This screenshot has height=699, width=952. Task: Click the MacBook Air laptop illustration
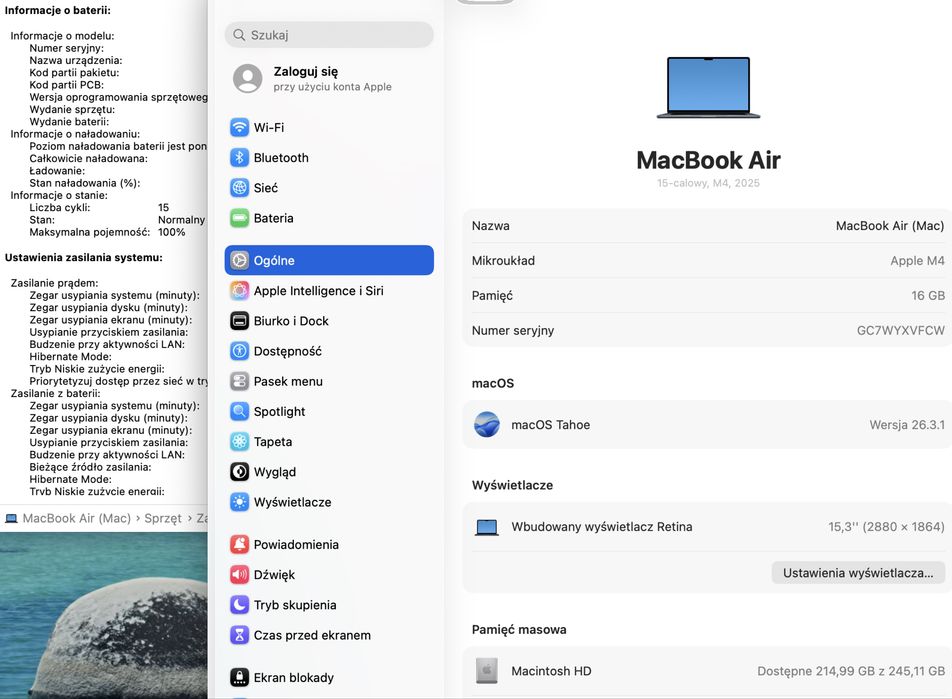pyautogui.click(x=709, y=87)
